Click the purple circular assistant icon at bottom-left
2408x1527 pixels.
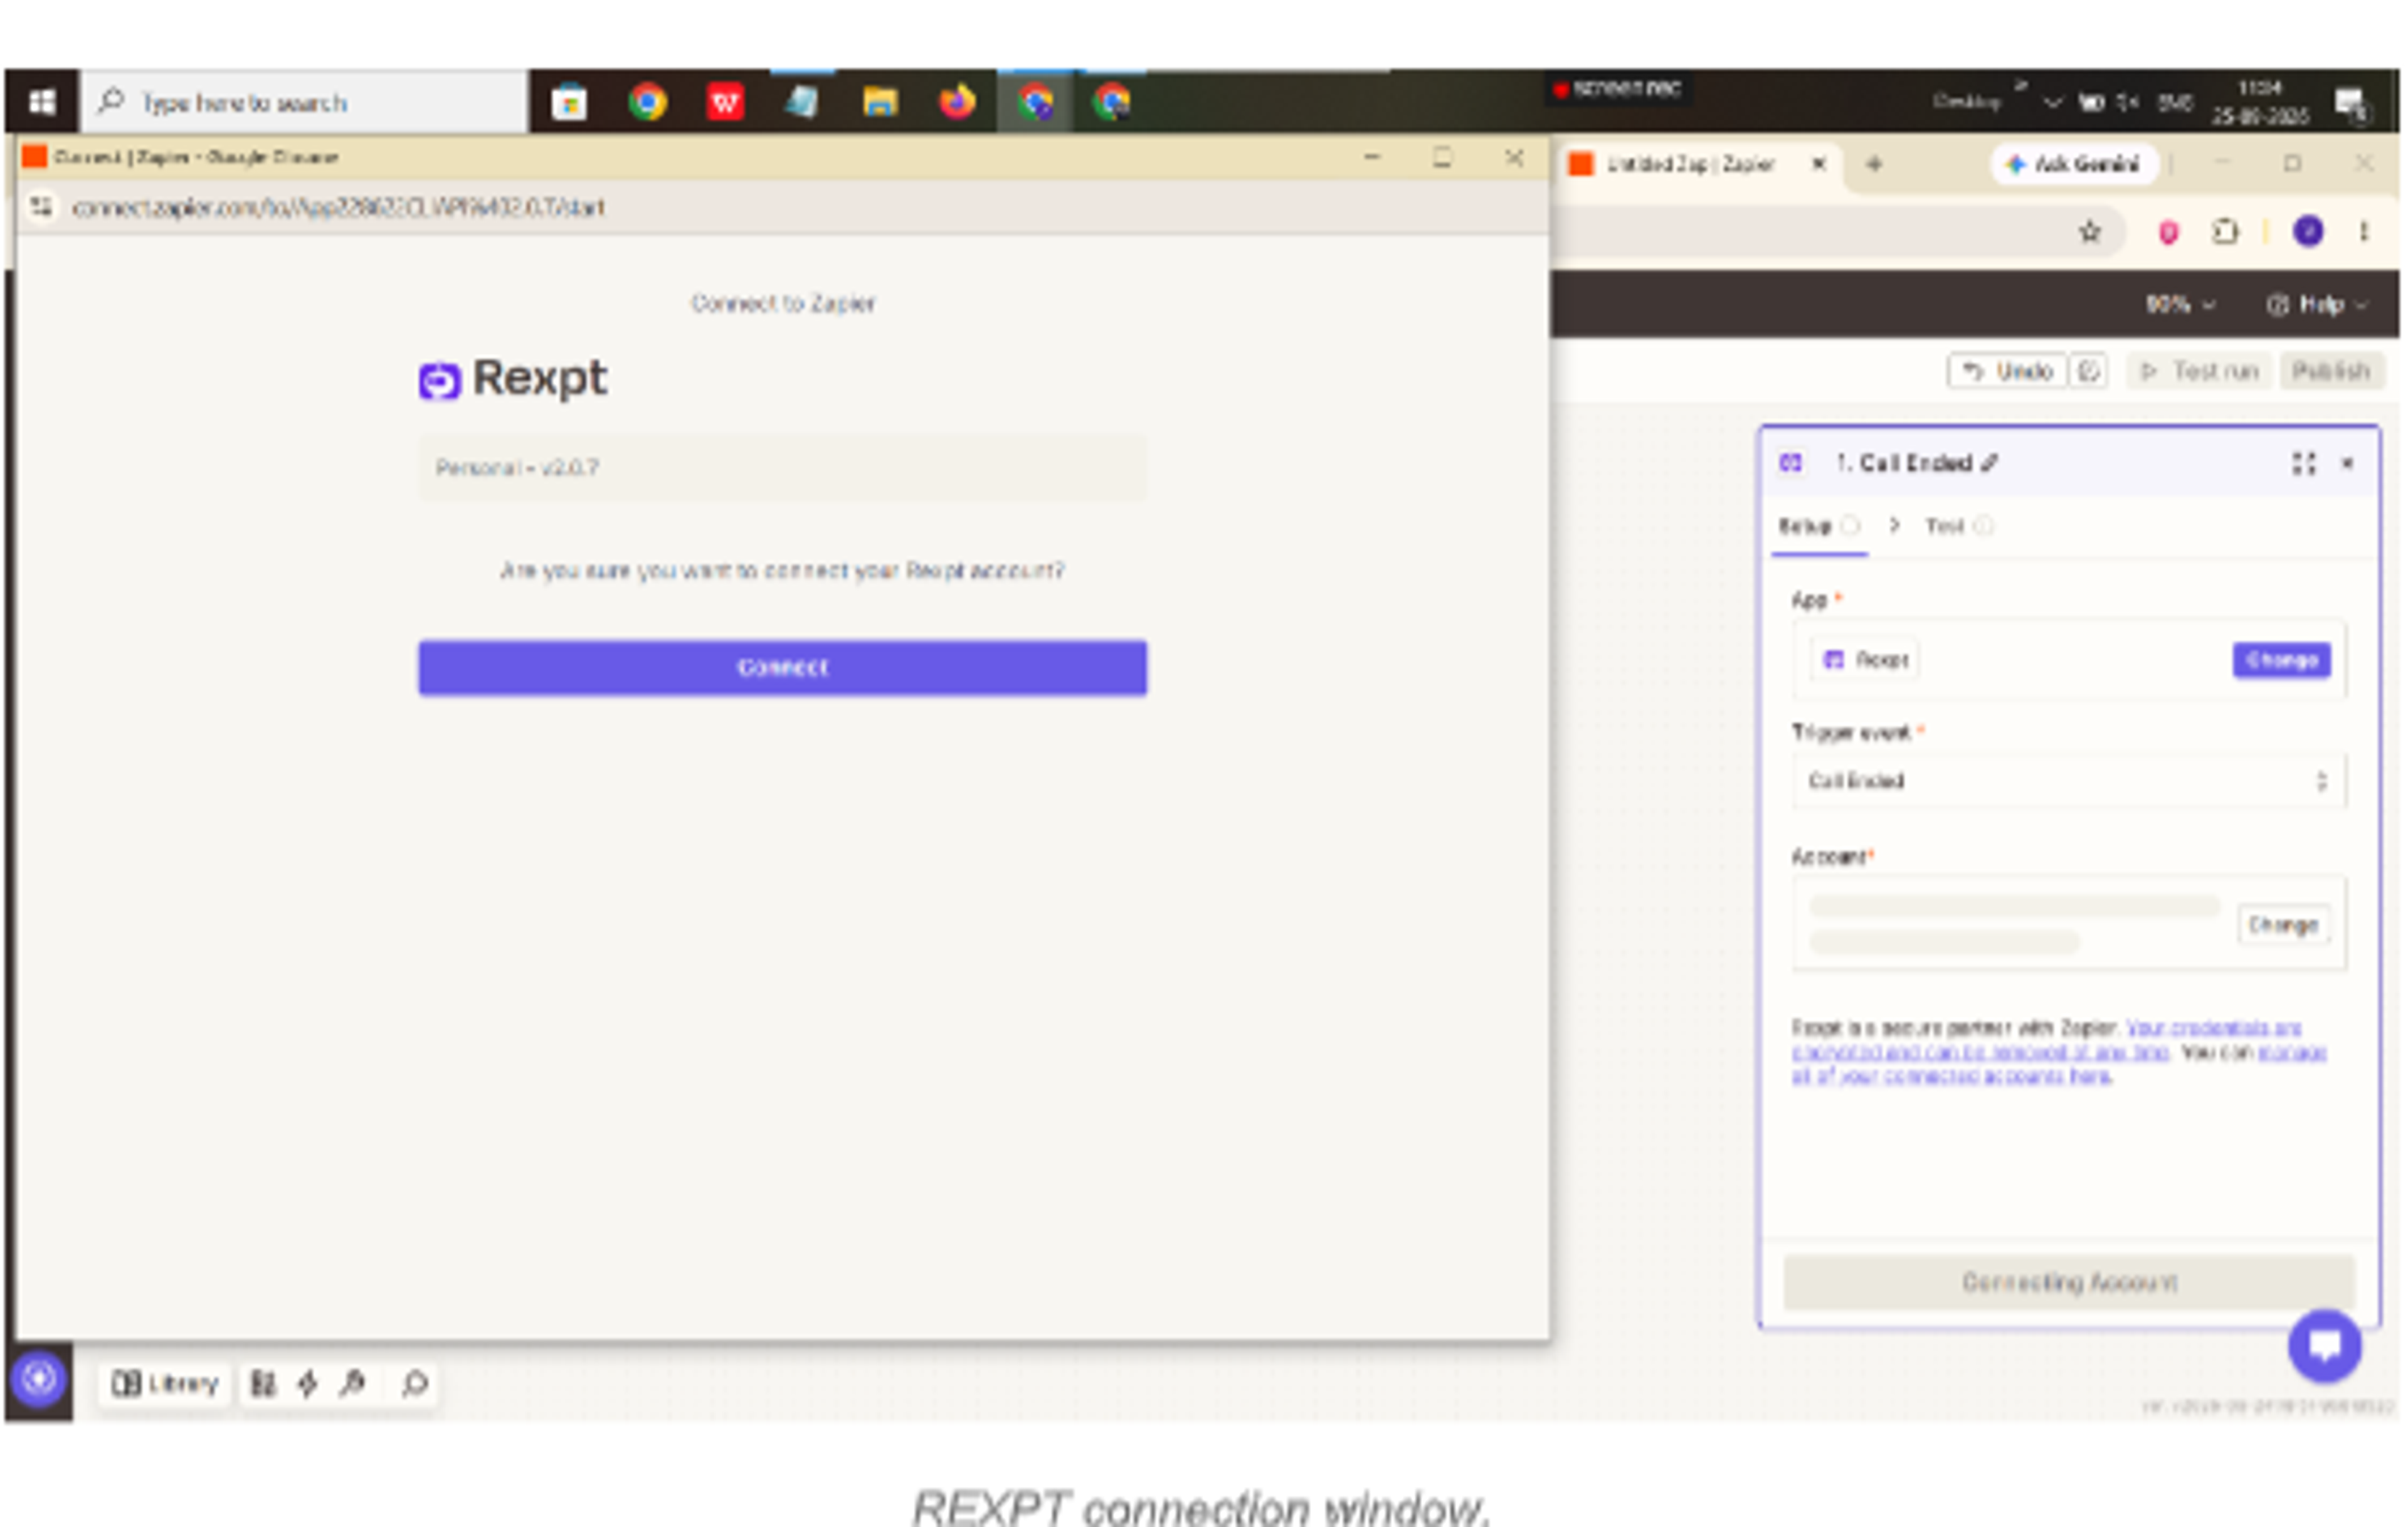39,1379
